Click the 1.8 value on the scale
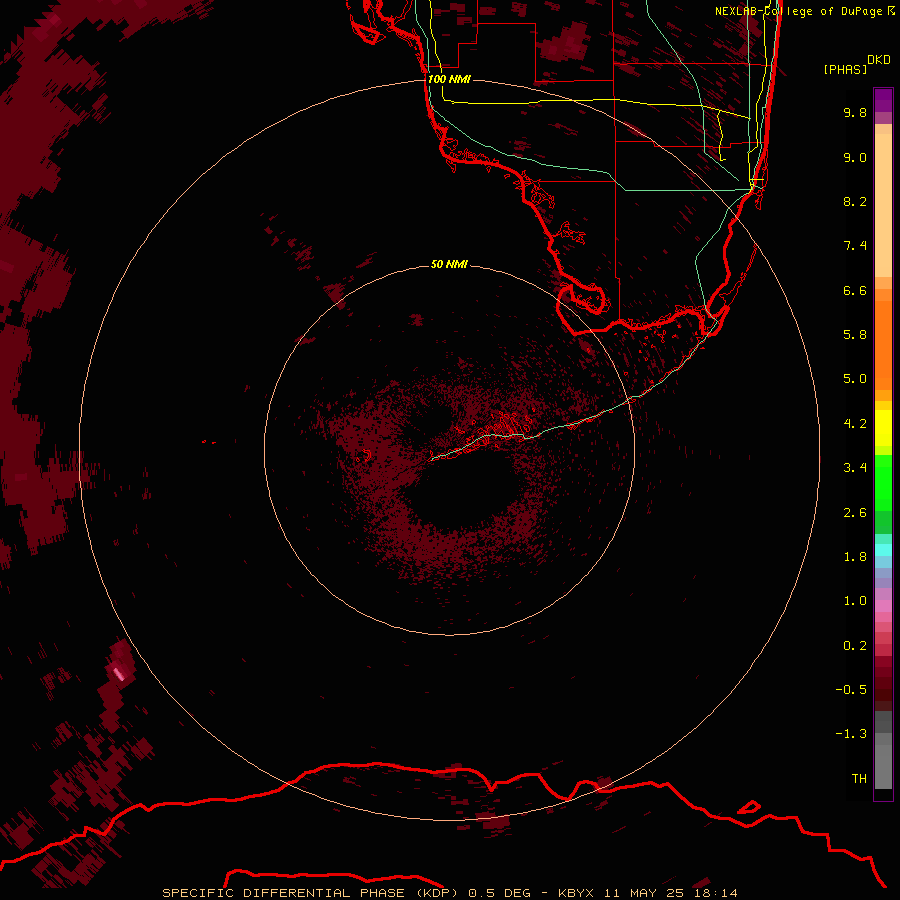900x900 pixels. click(x=855, y=557)
